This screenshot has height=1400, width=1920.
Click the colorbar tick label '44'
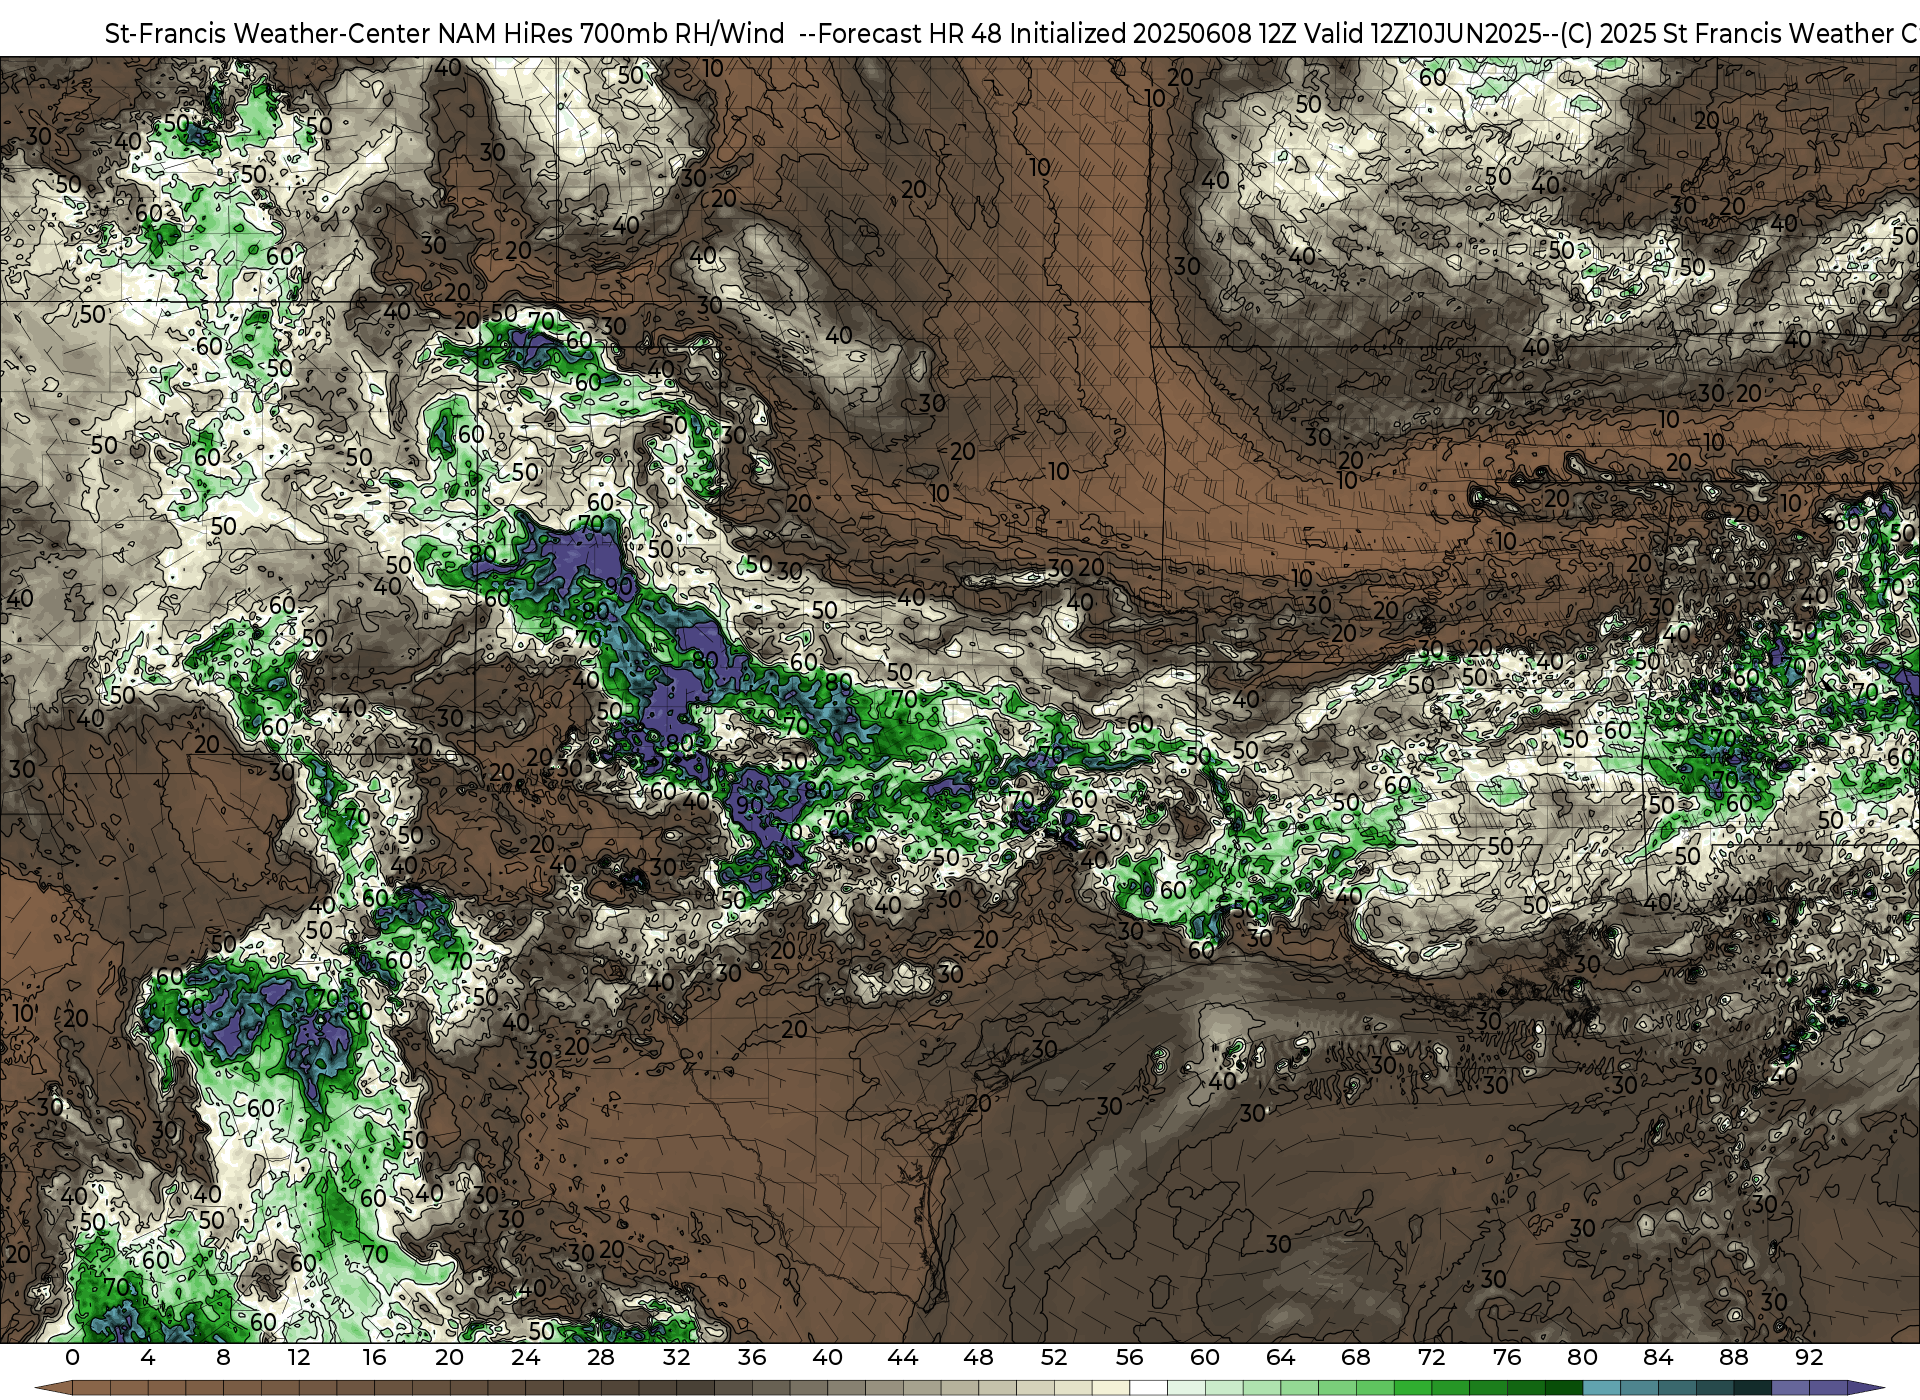[903, 1357]
